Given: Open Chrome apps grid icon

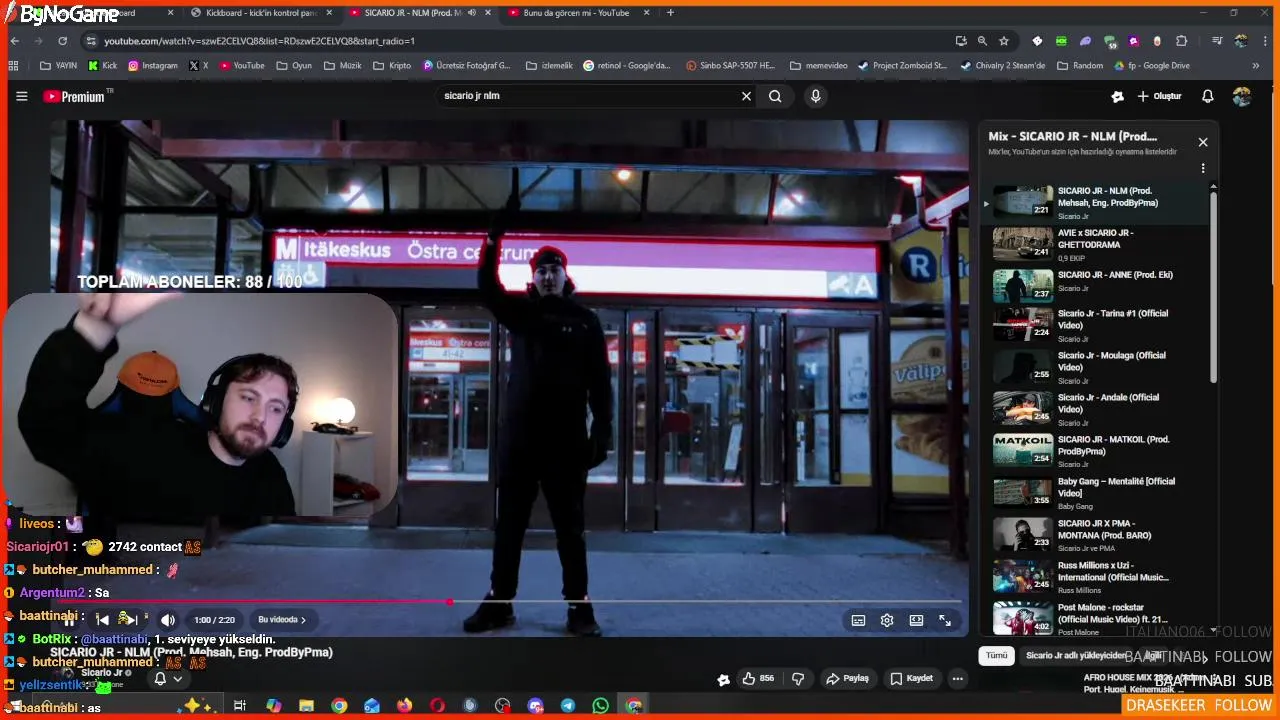Looking at the screenshot, I should (13, 66).
